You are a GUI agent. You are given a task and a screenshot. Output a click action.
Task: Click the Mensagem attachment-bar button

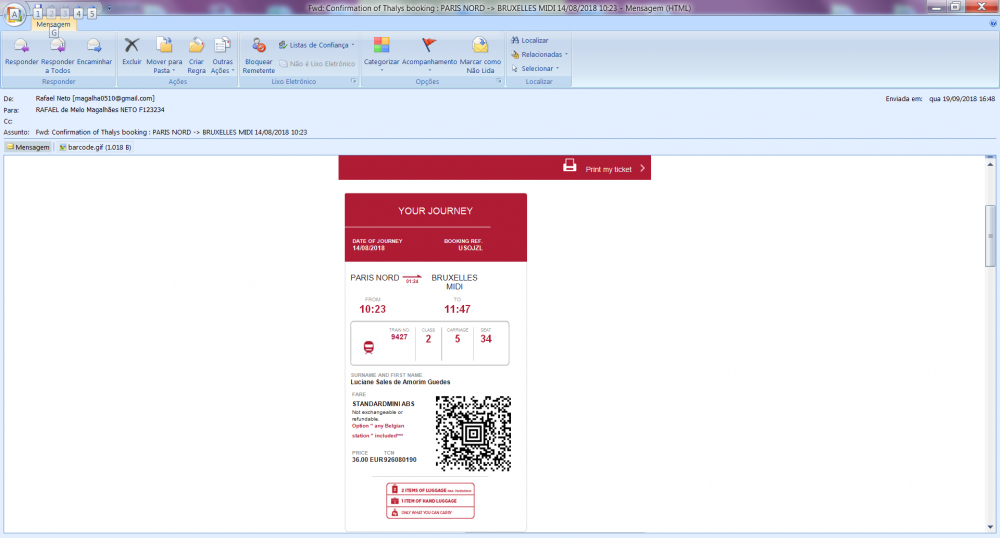pyautogui.click(x=28, y=147)
